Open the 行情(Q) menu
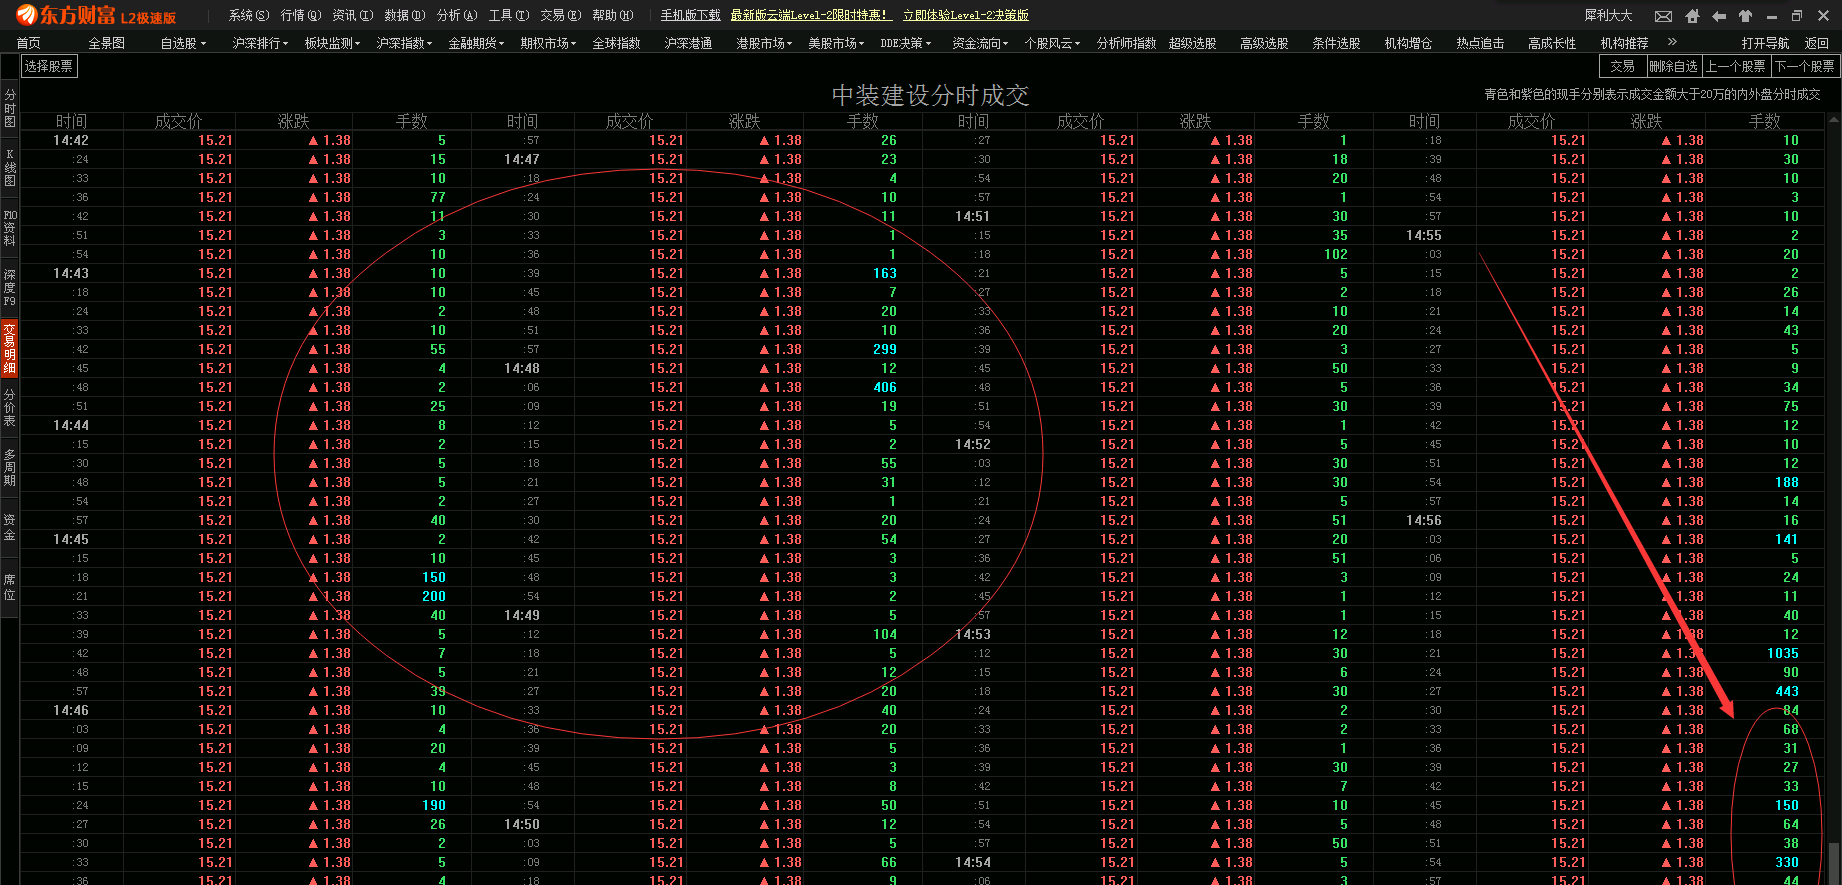Viewport: 1842px width, 885px height. point(300,15)
